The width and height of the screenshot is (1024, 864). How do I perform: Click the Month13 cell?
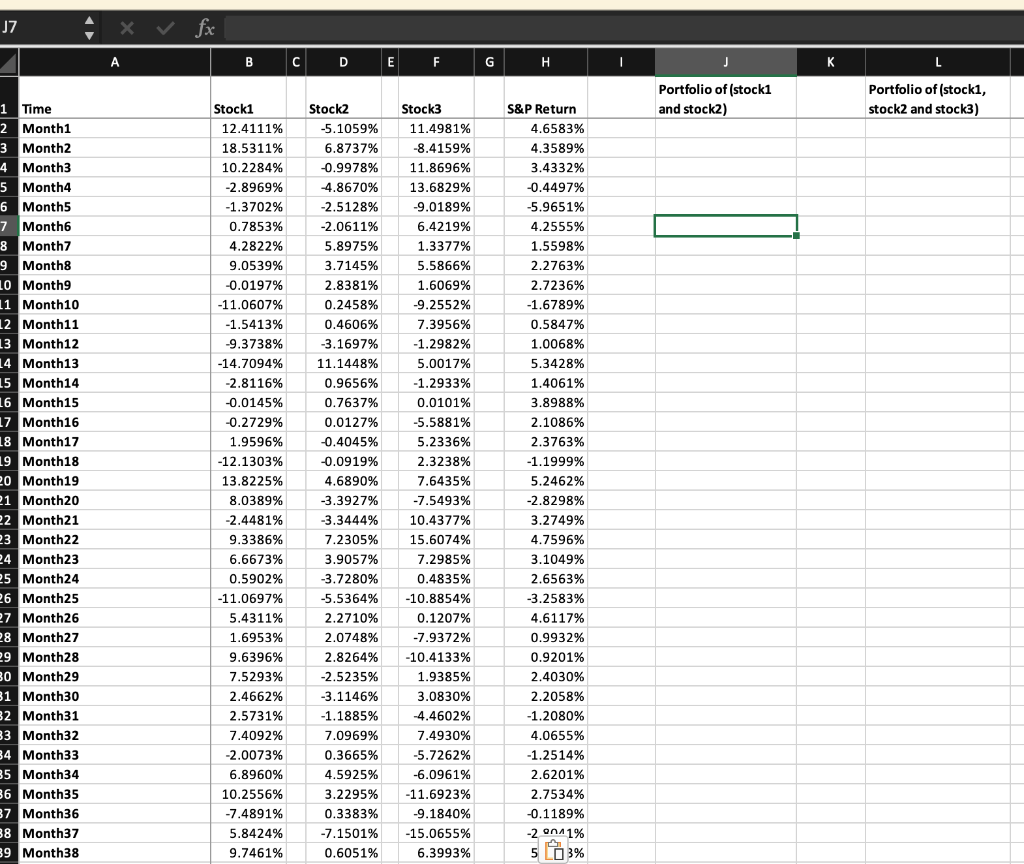click(115, 364)
